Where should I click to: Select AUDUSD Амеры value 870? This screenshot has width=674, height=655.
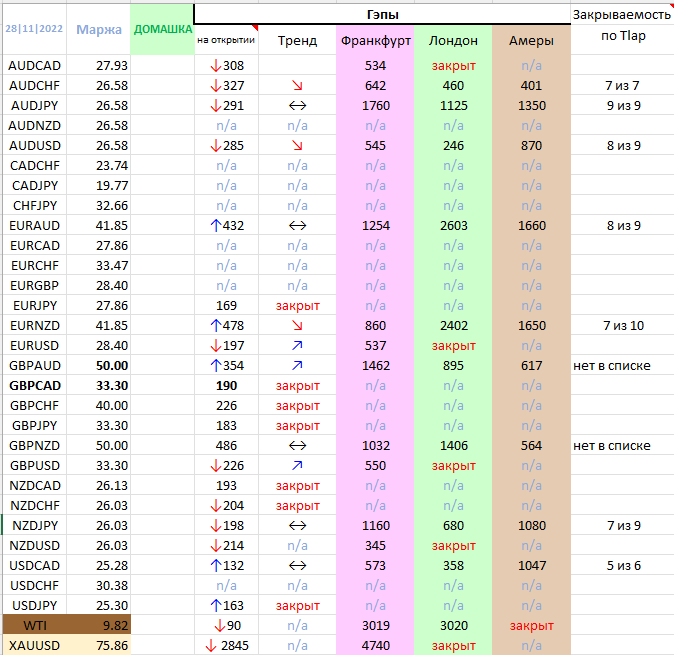click(531, 145)
